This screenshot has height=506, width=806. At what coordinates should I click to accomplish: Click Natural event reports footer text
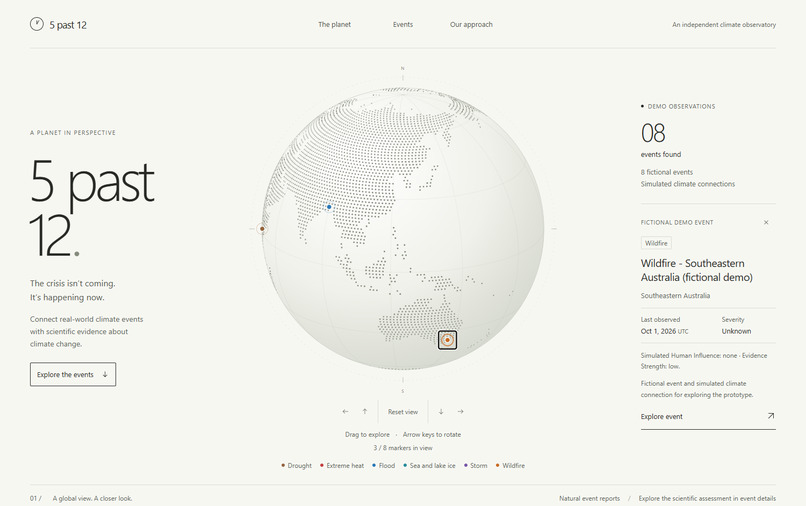click(589, 498)
